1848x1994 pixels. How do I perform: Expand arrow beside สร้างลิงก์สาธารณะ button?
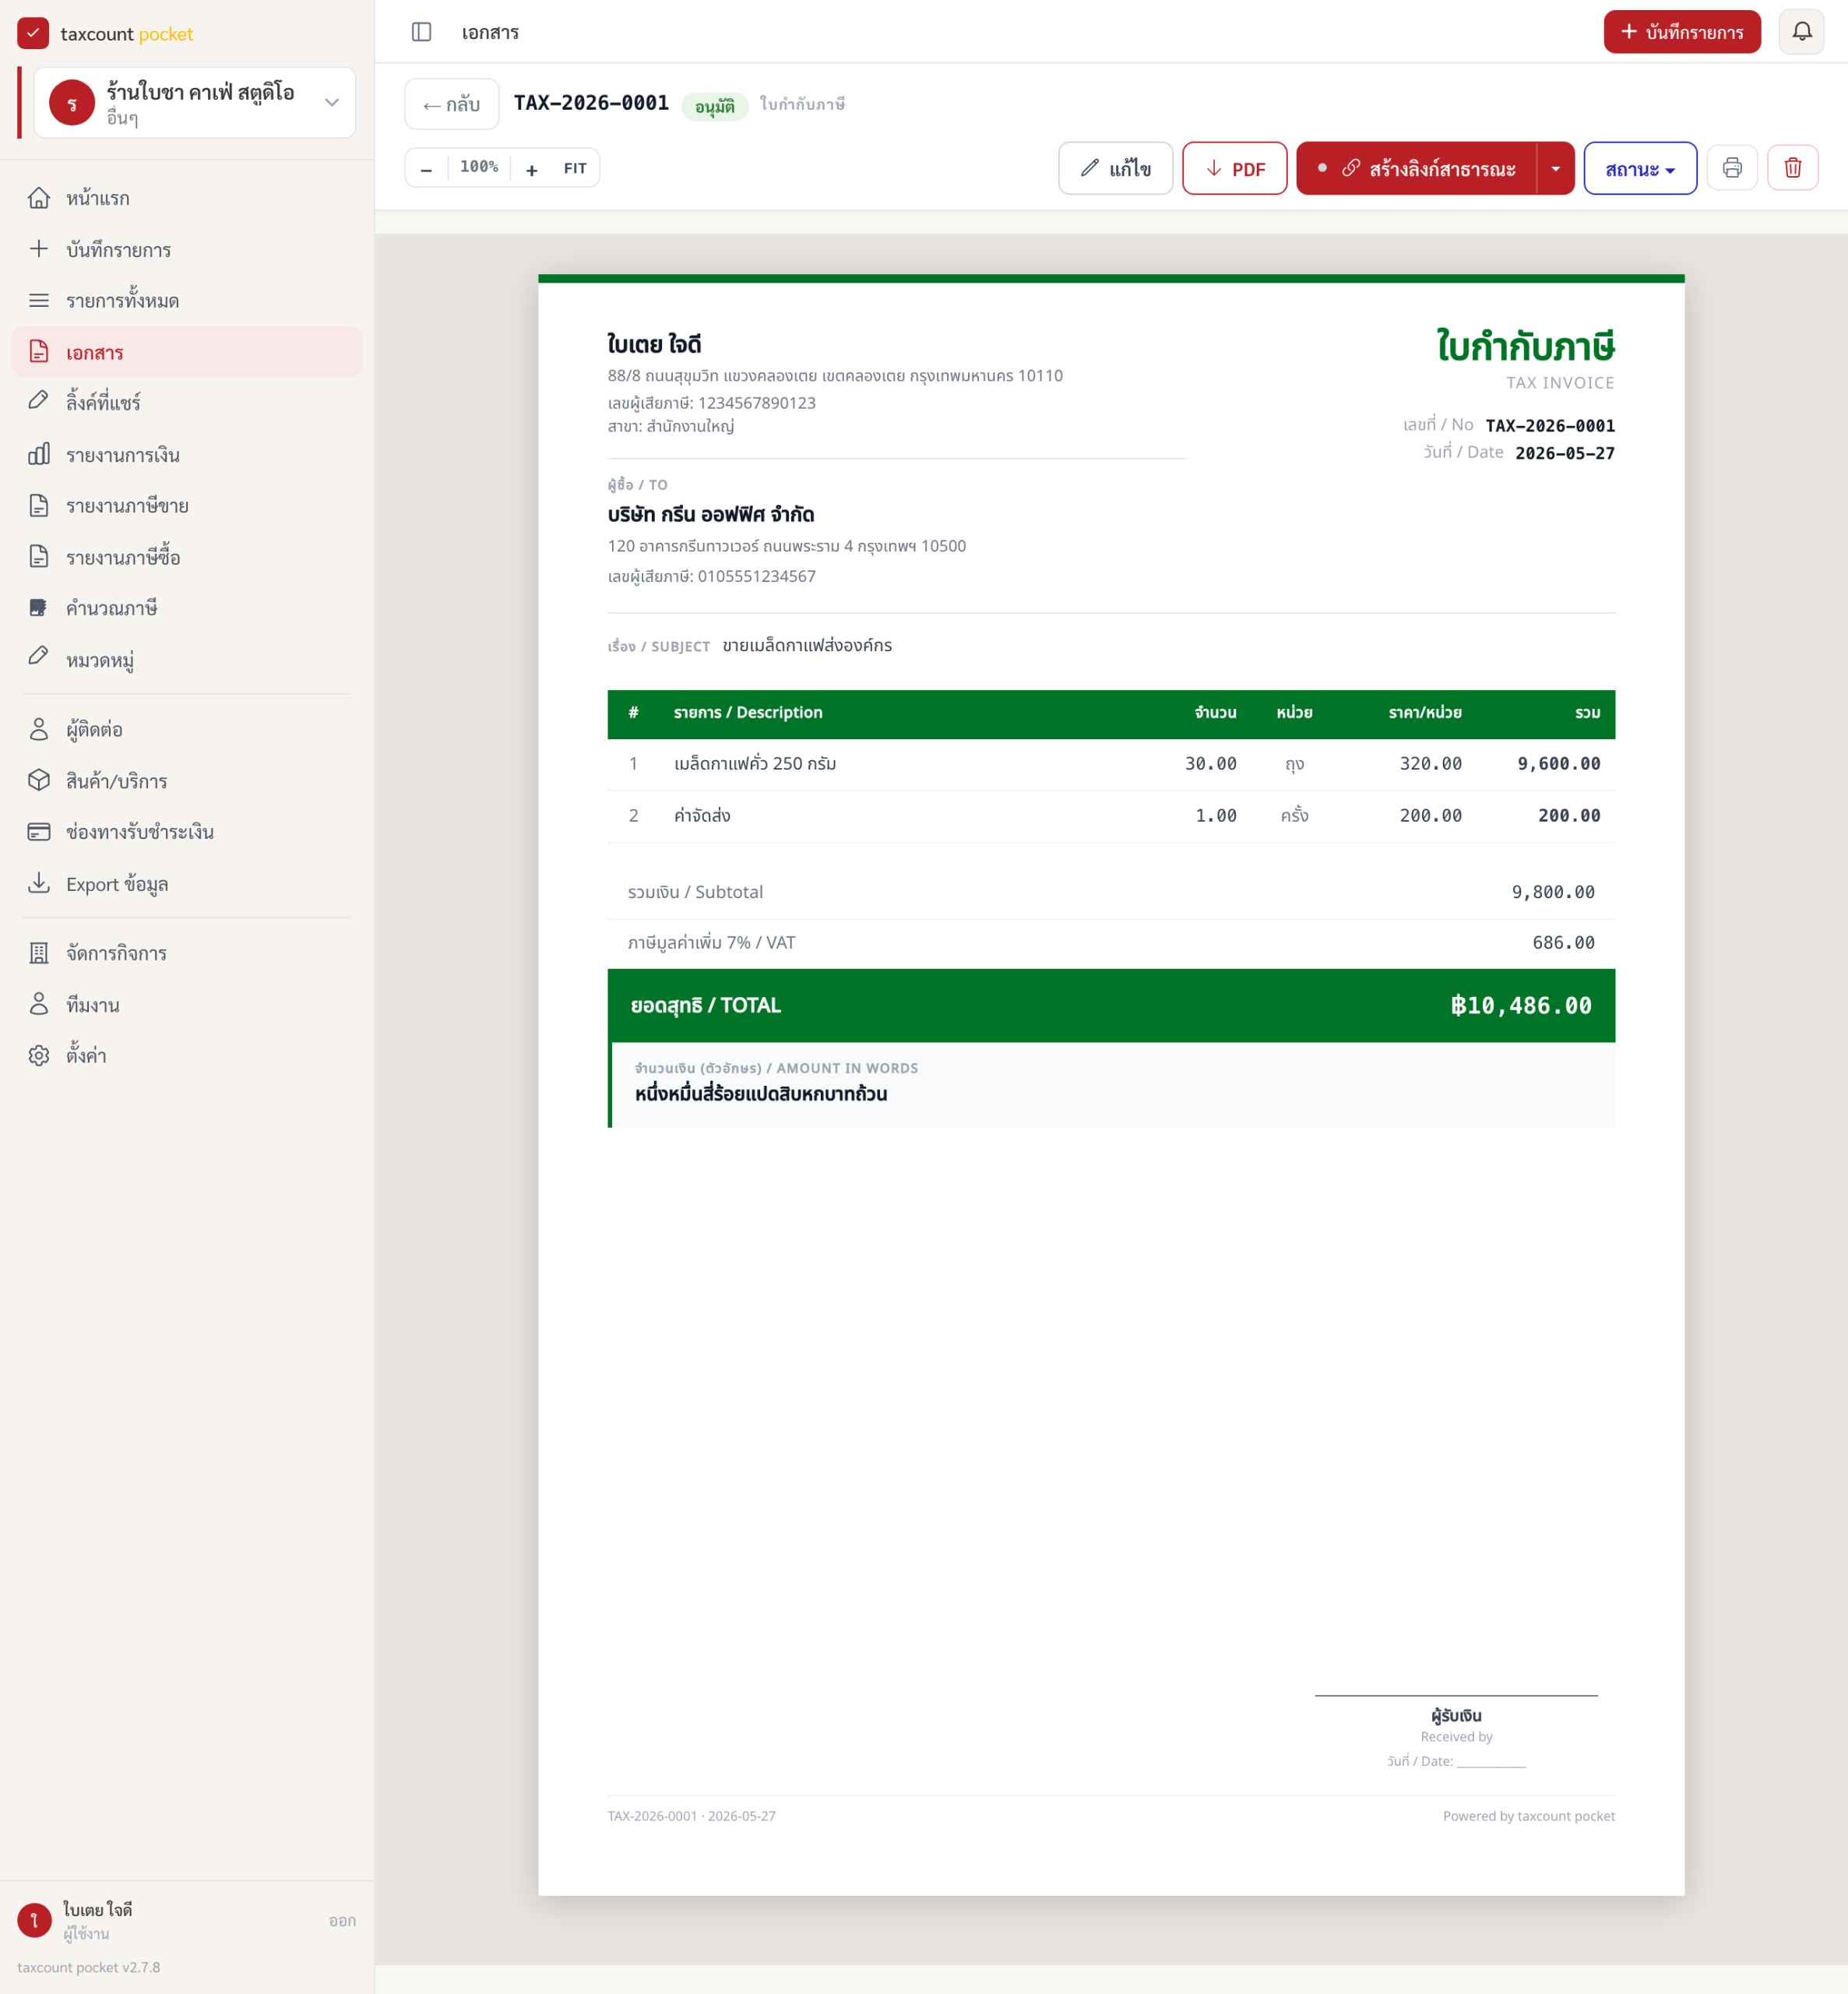pos(1555,168)
